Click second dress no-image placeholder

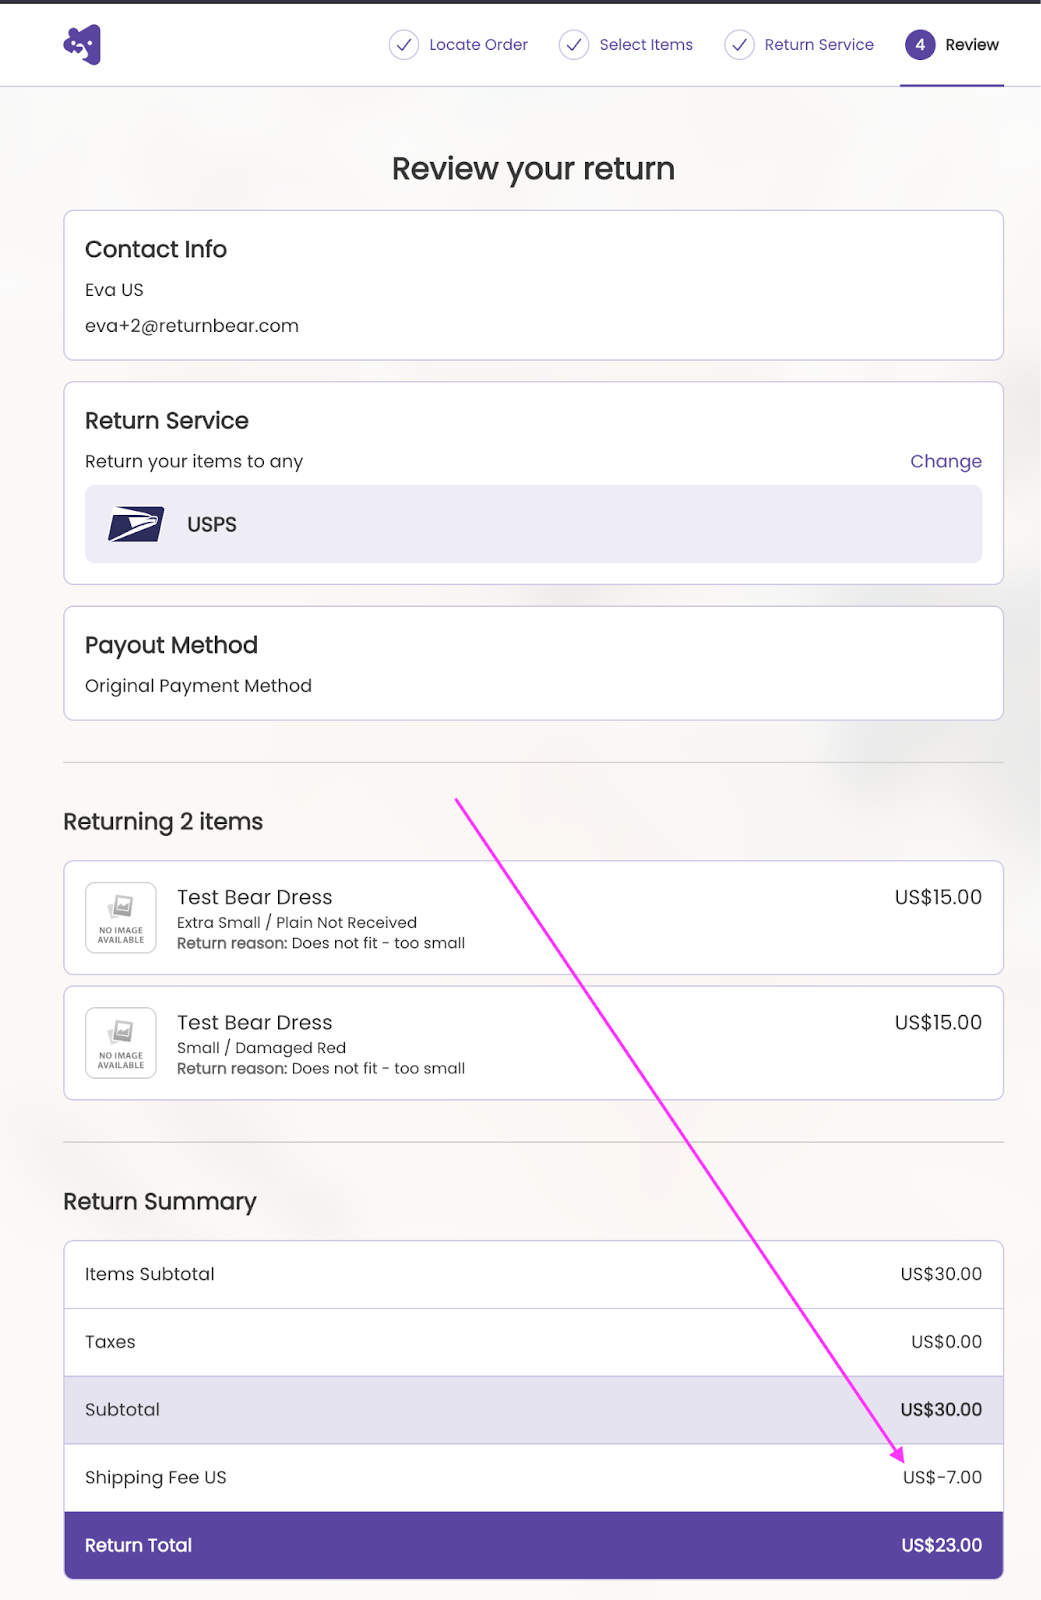[121, 1043]
